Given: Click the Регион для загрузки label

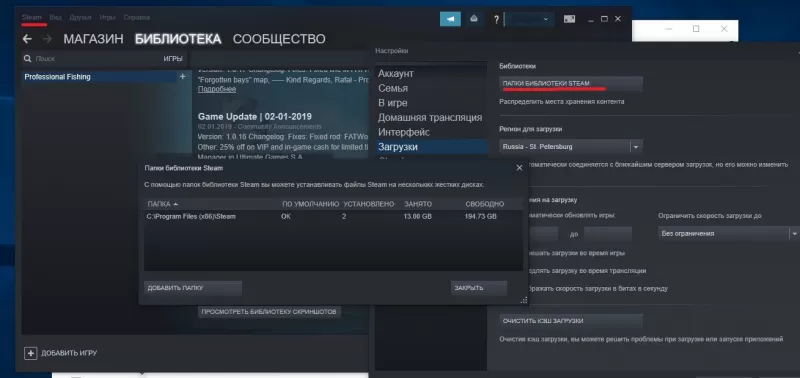Looking at the screenshot, I should (530, 129).
